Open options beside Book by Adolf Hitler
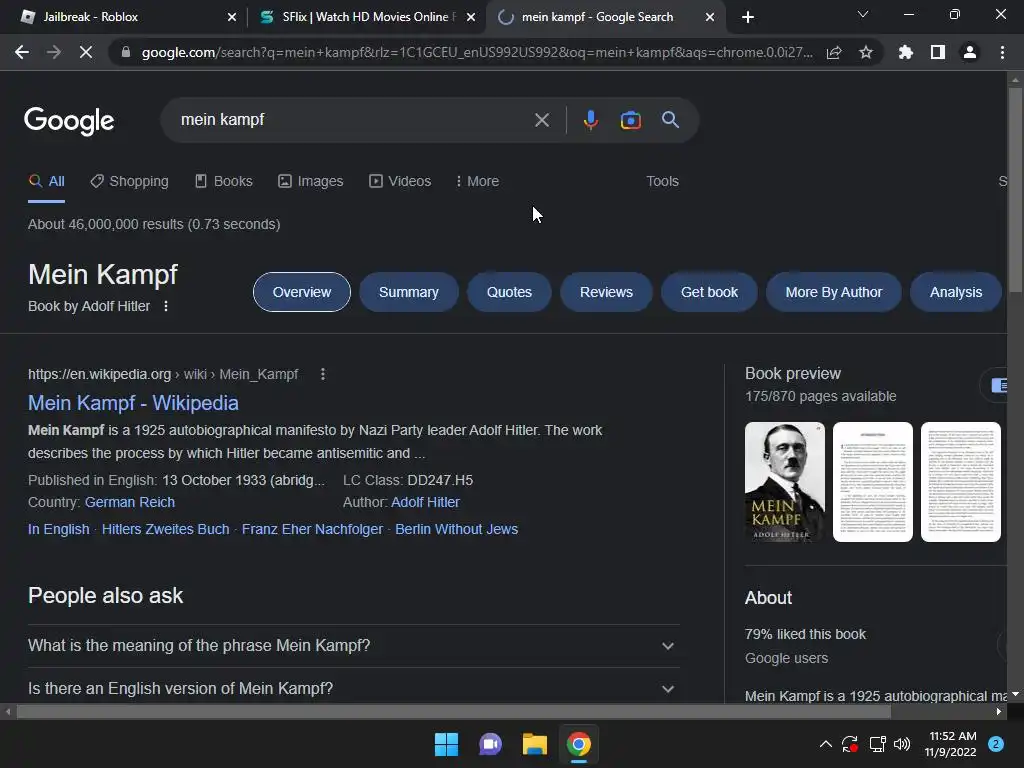This screenshot has height=768, width=1024. click(x=166, y=306)
